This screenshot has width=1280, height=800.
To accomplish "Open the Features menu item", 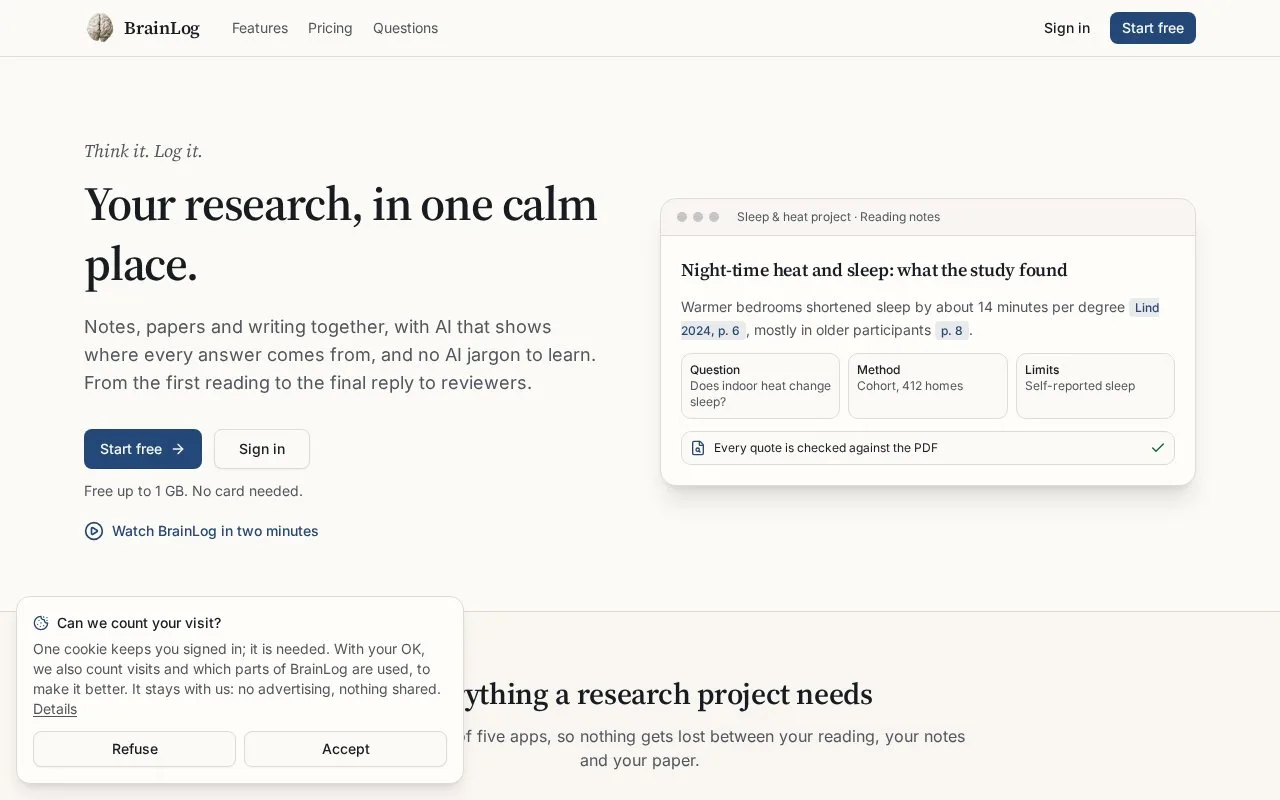I will [260, 28].
